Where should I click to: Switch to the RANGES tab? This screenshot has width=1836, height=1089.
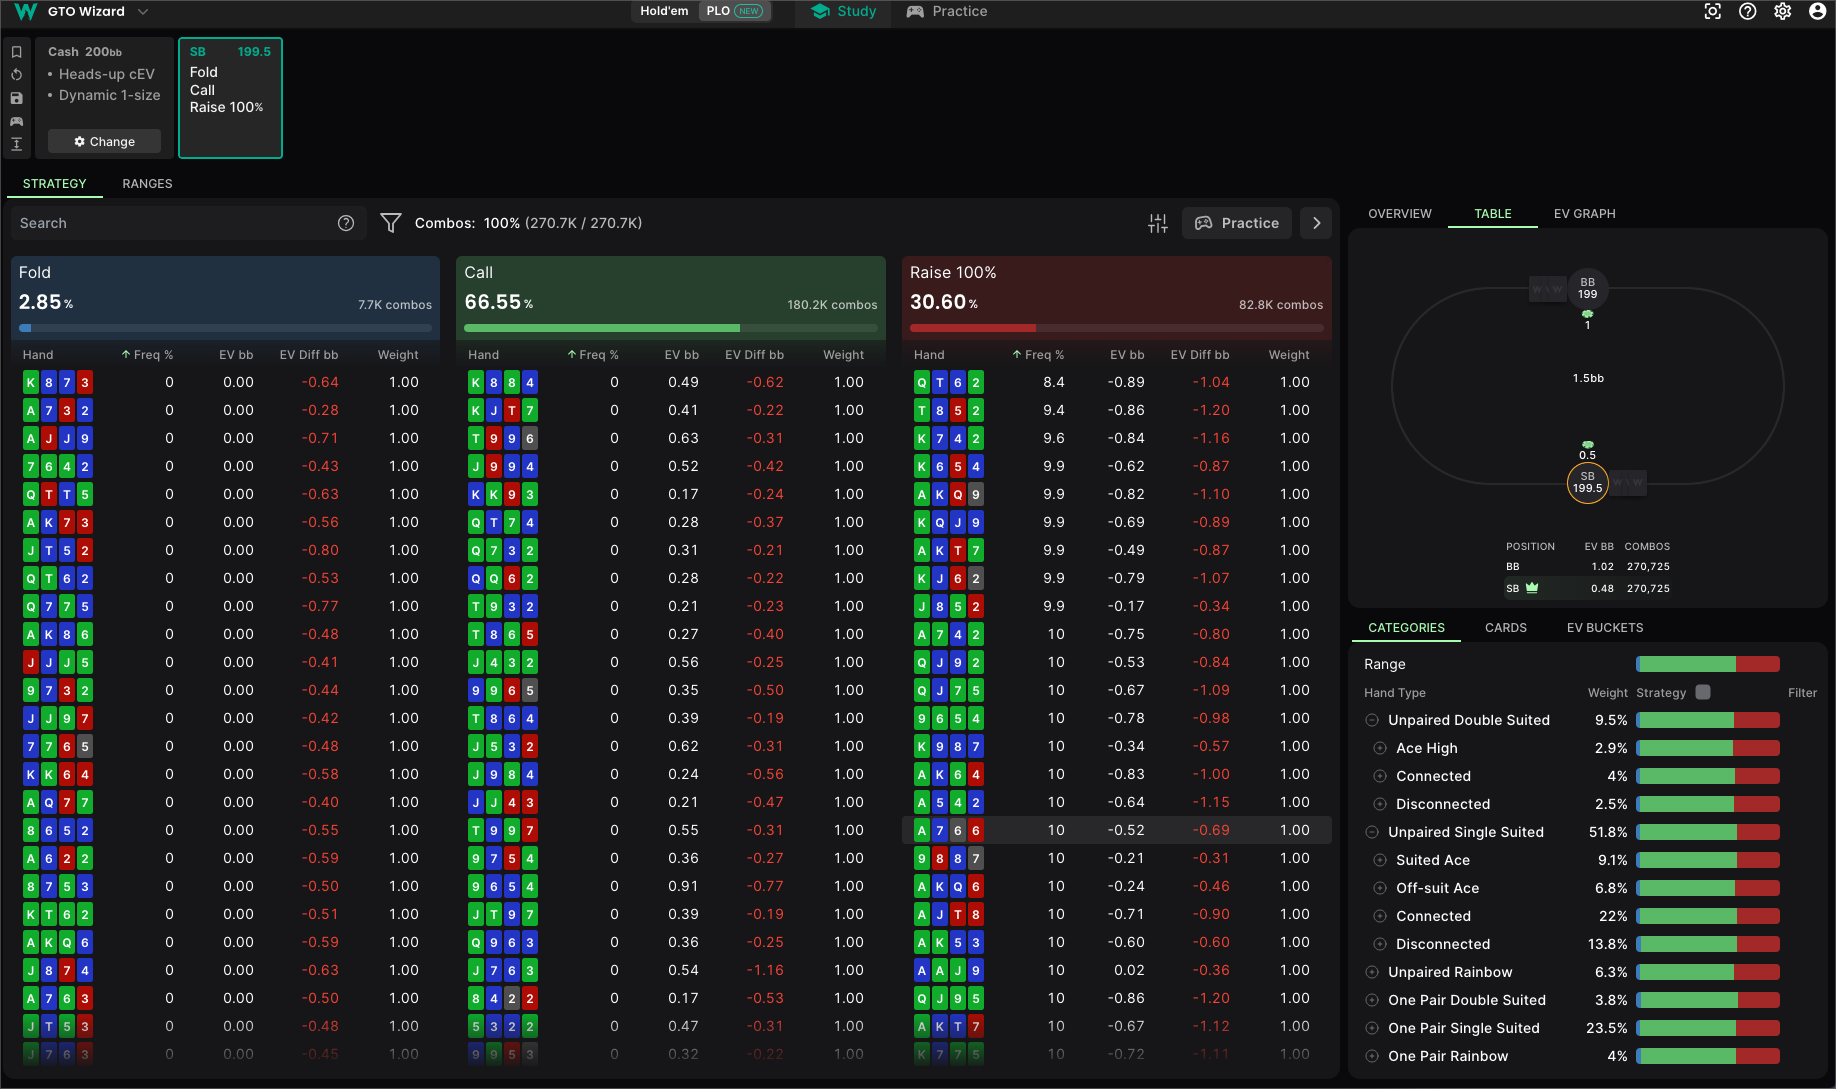(x=147, y=183)
